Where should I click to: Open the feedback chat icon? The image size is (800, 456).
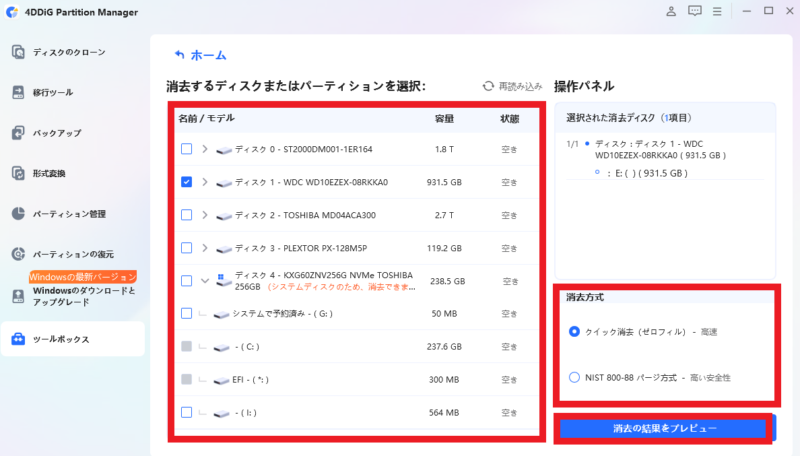(694, 11)
